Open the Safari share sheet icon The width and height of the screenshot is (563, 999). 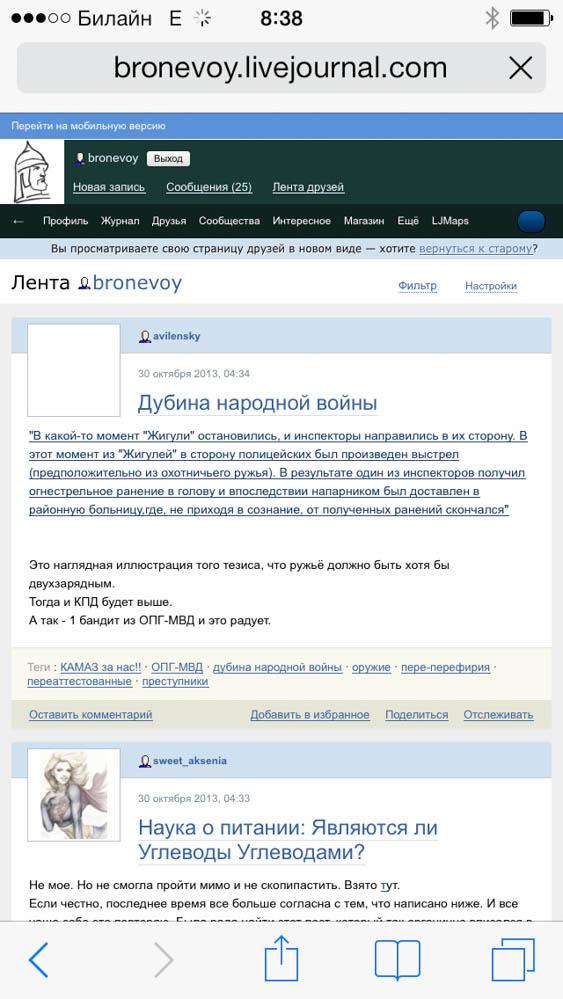coord(281,958)
